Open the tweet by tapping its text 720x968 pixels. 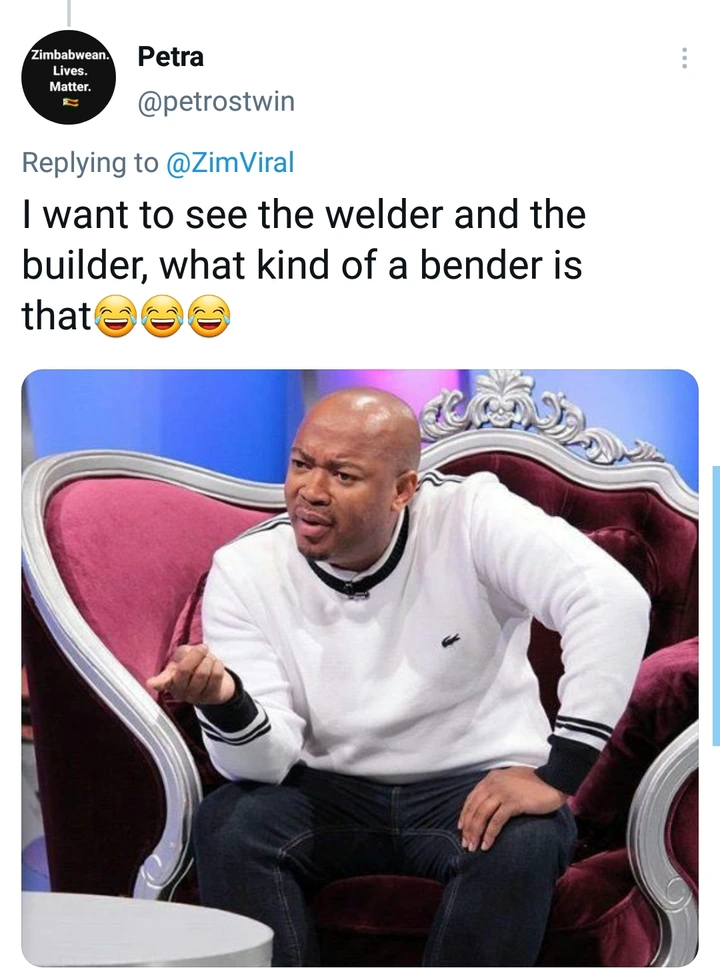click(304, 265)
